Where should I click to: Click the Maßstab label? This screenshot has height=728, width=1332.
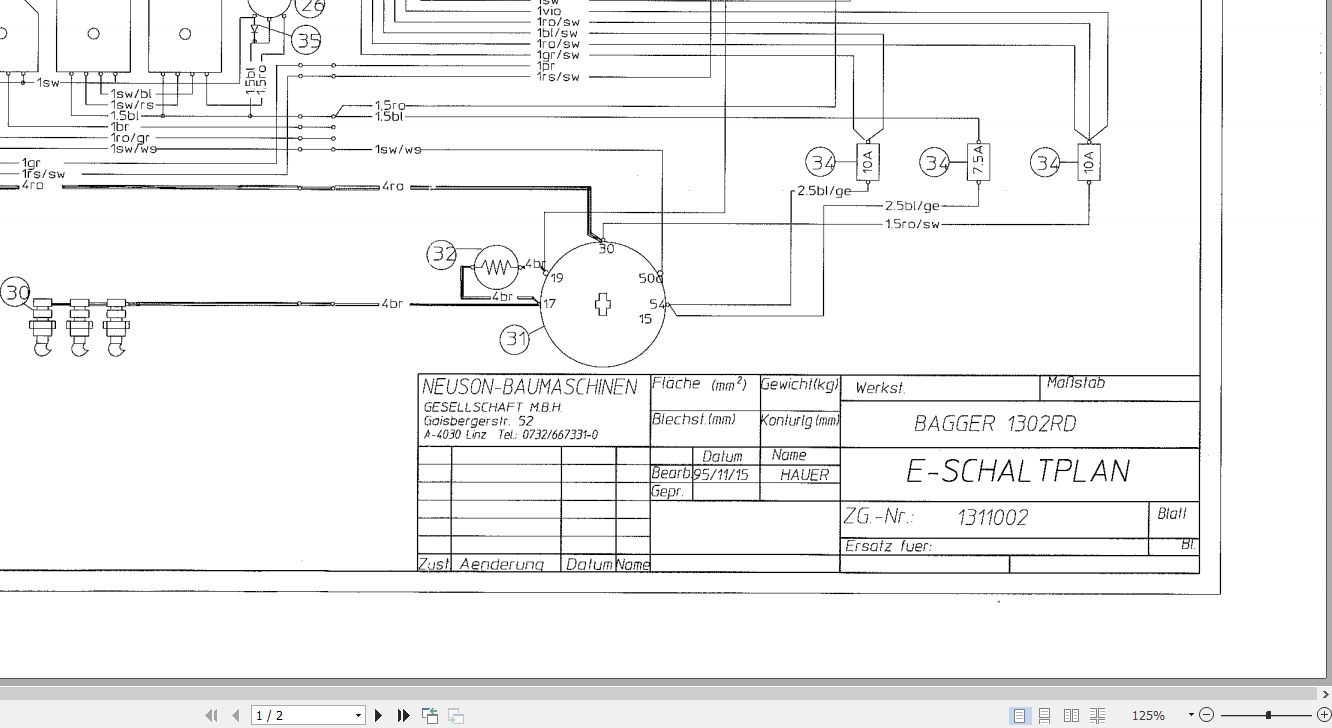pos(1075,383)
